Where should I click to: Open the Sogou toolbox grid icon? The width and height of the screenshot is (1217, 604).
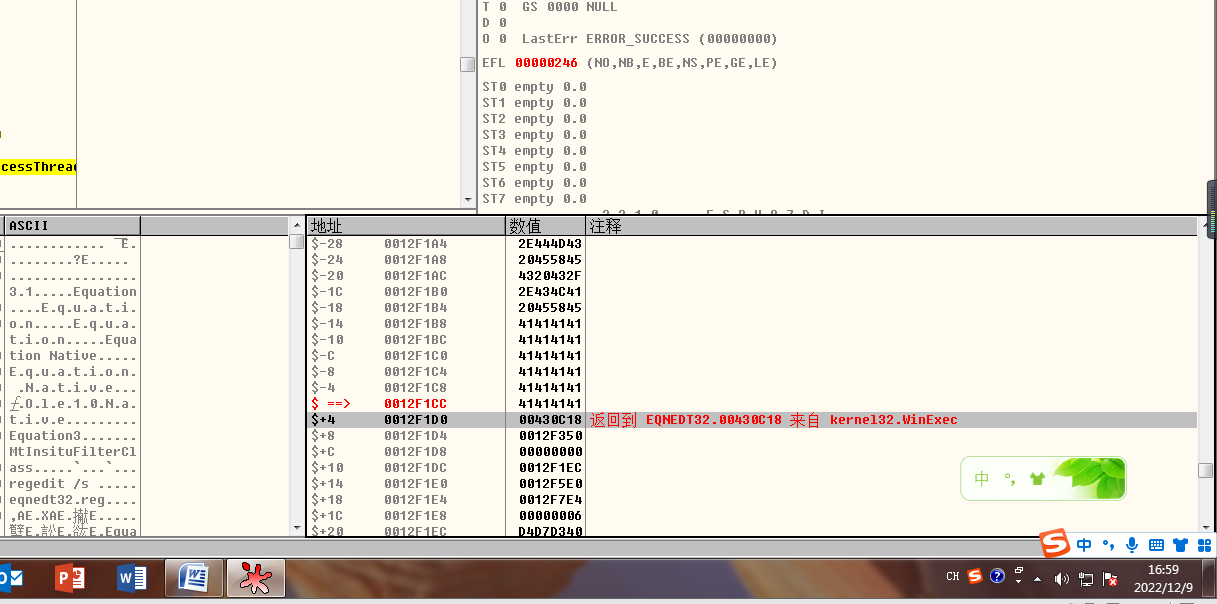click(1203, 545)
